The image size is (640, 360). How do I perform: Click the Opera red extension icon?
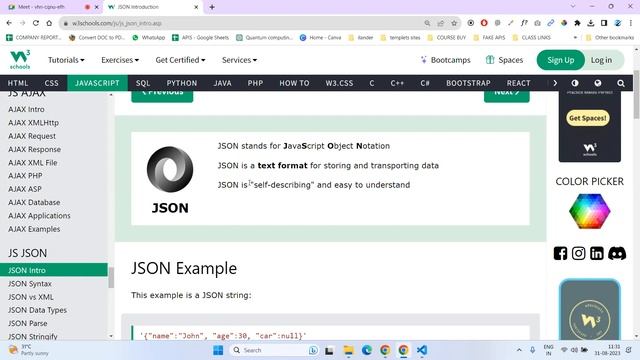[484, 23]
